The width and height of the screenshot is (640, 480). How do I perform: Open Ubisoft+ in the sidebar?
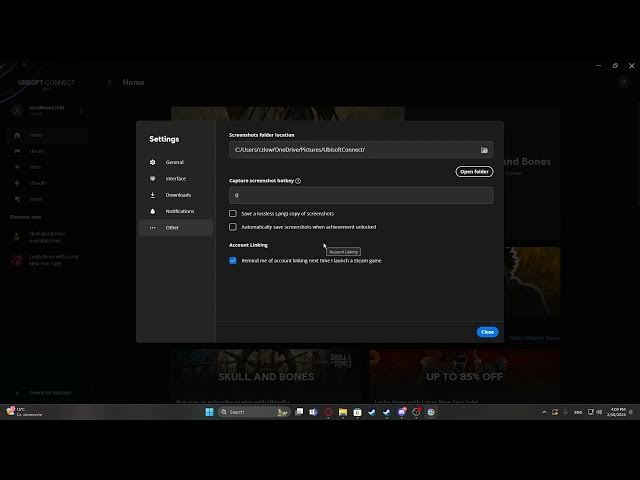(x=48, y=183)
